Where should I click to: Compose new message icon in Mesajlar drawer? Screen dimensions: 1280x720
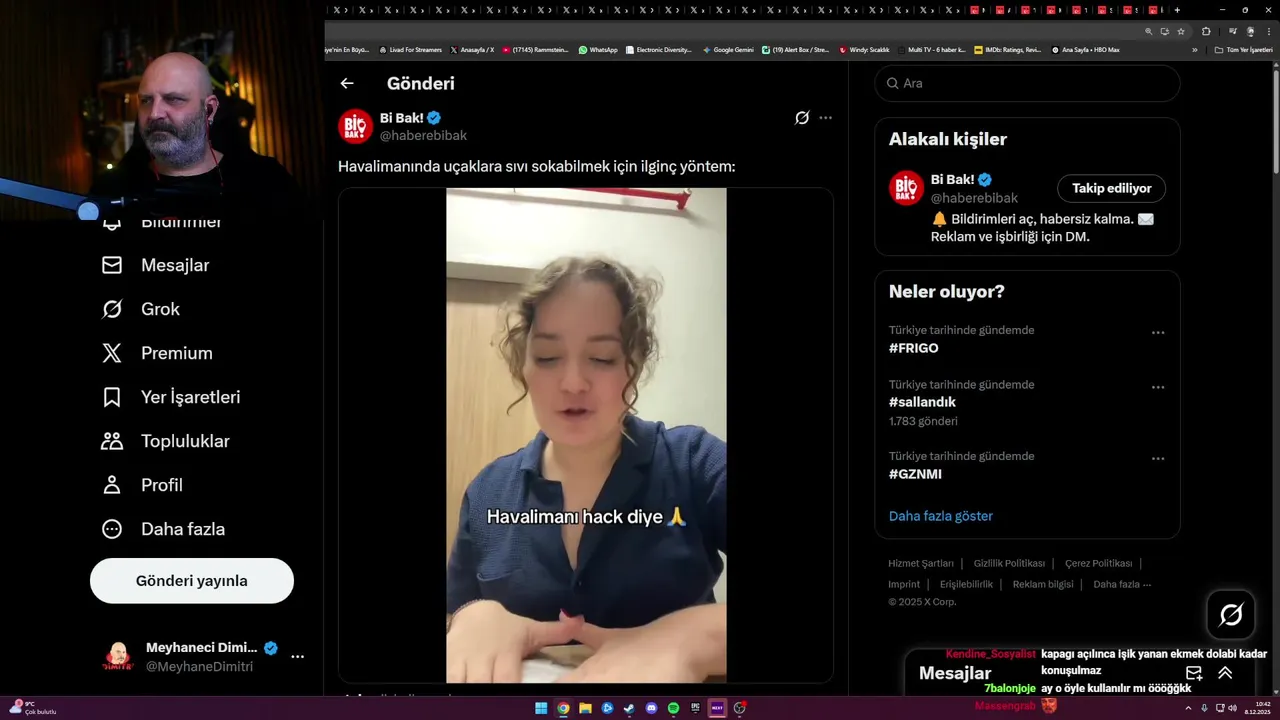tap(1194, 673)
